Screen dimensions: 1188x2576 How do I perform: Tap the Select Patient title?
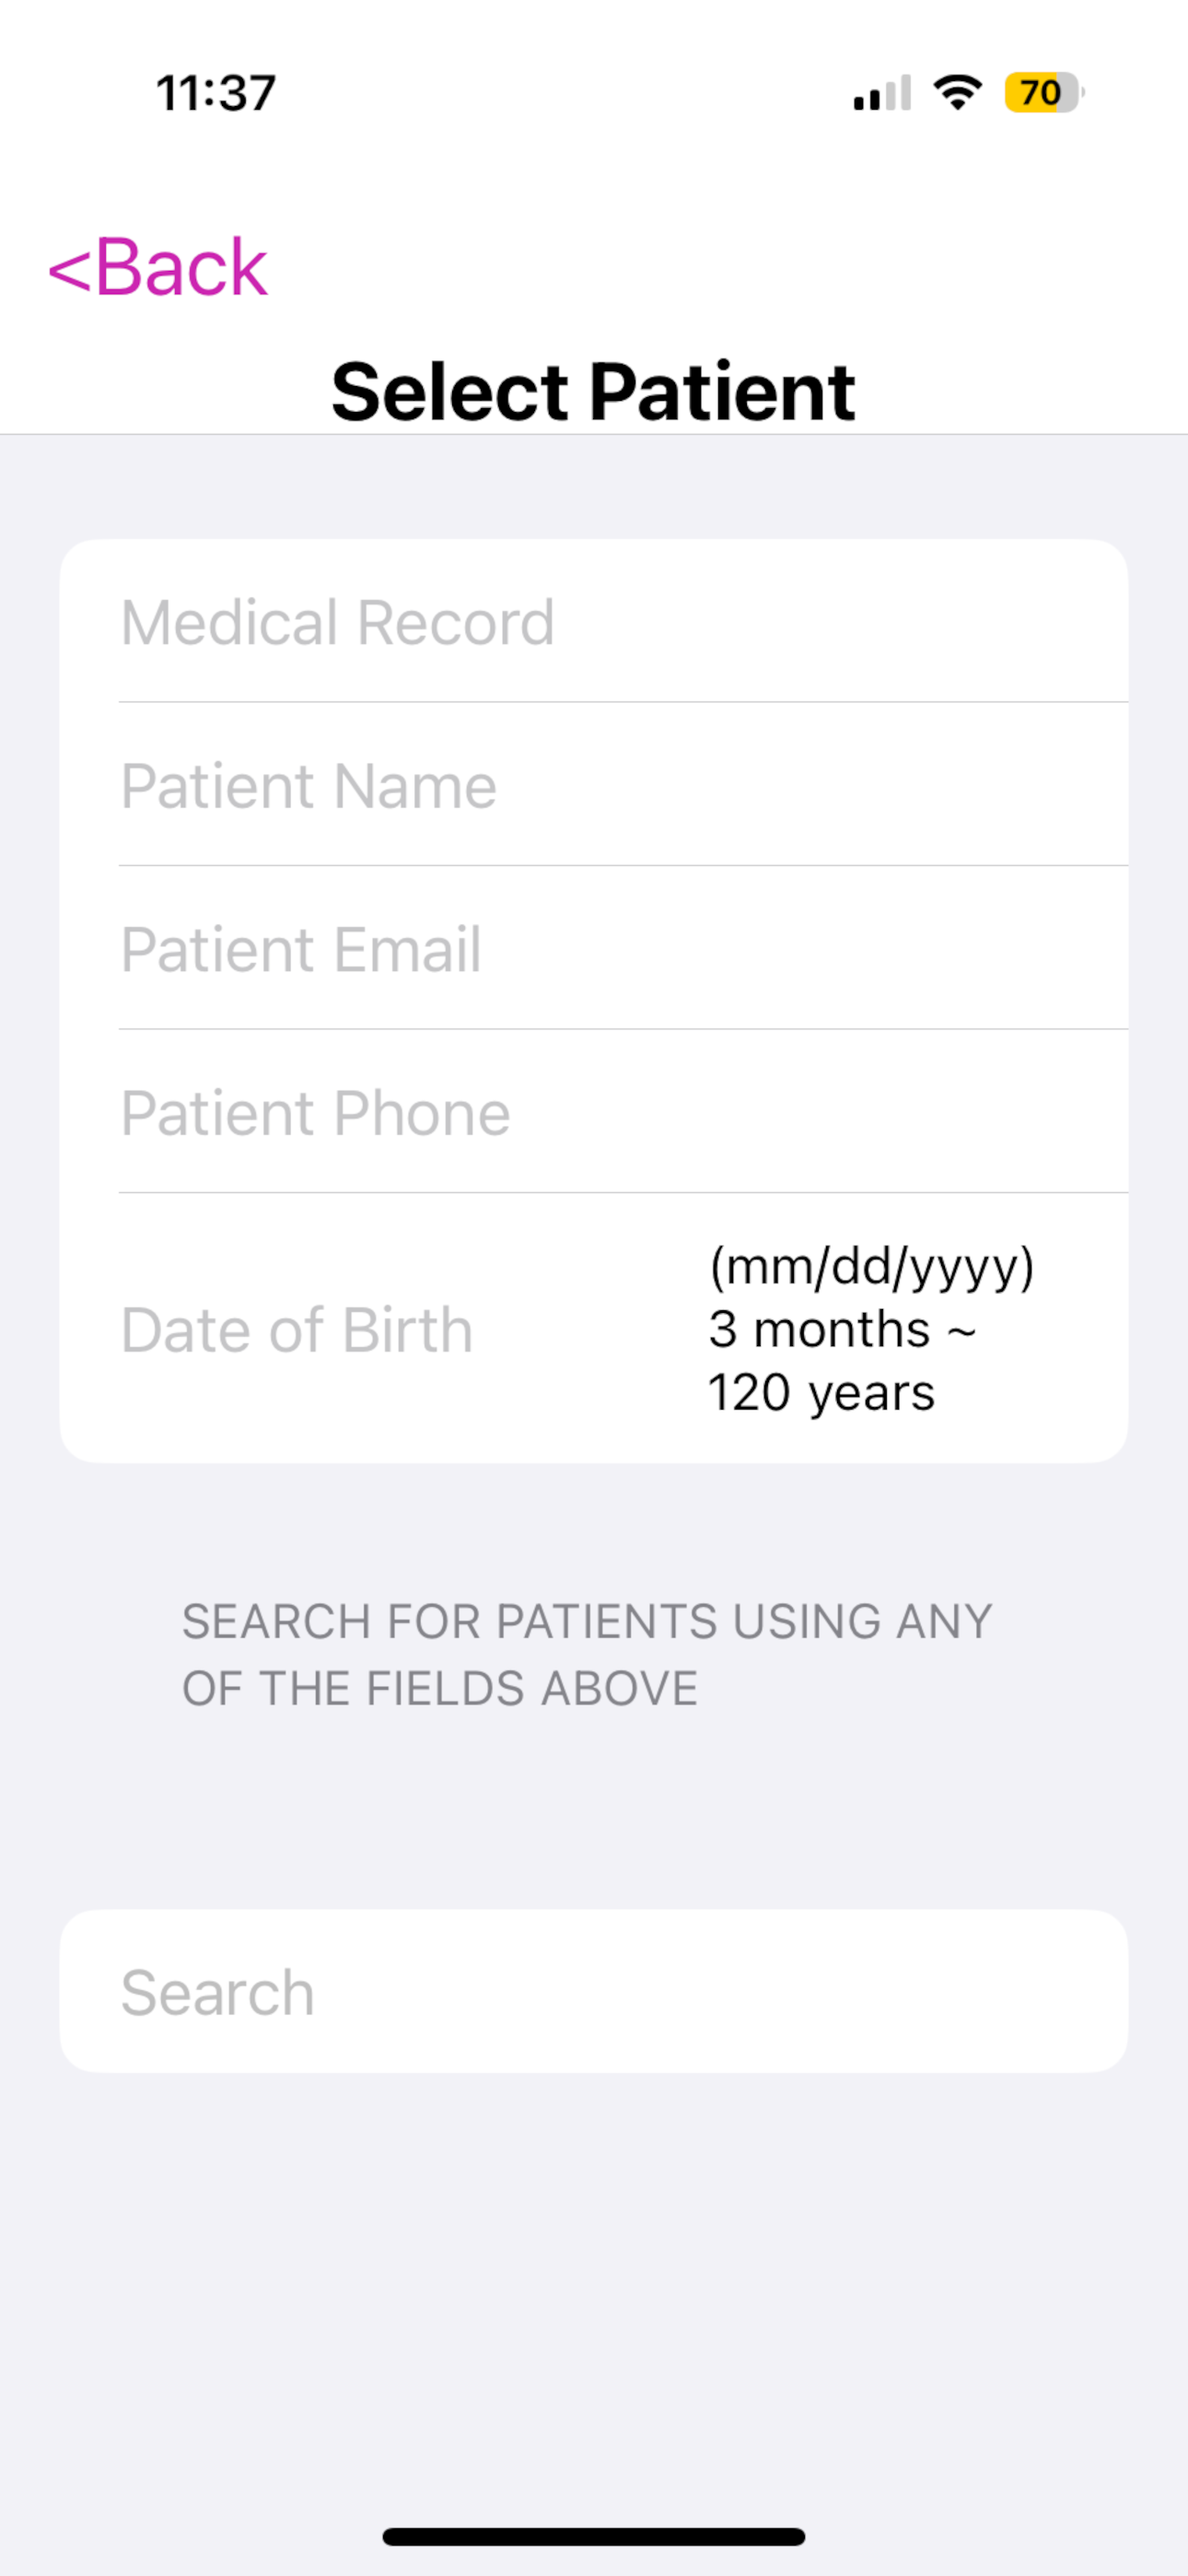tap(593, 391)
